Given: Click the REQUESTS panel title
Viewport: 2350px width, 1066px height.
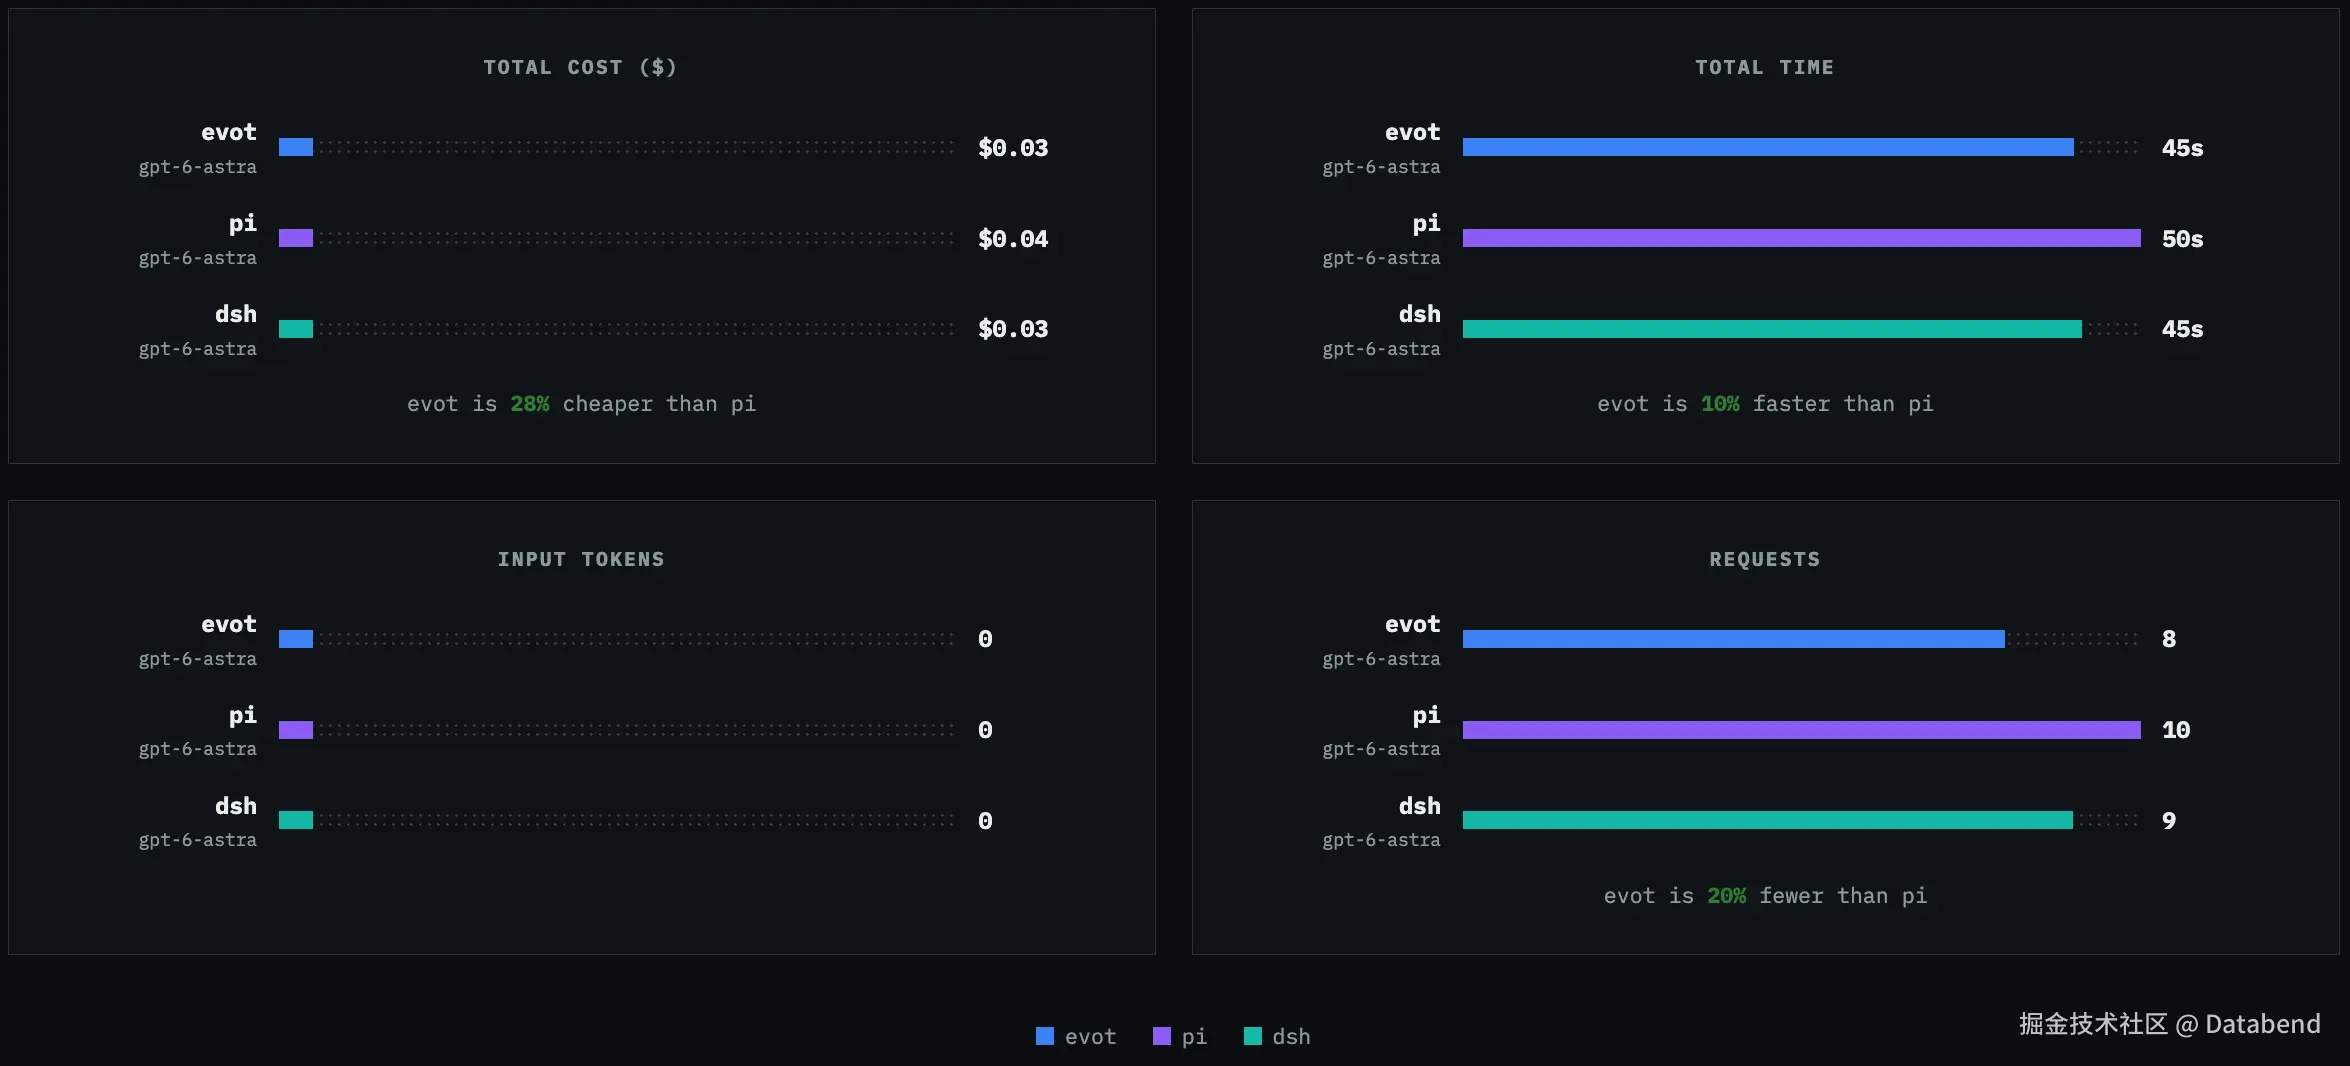Looking at the screenshot, I should pyautogui.click(x=1765, y=559).
